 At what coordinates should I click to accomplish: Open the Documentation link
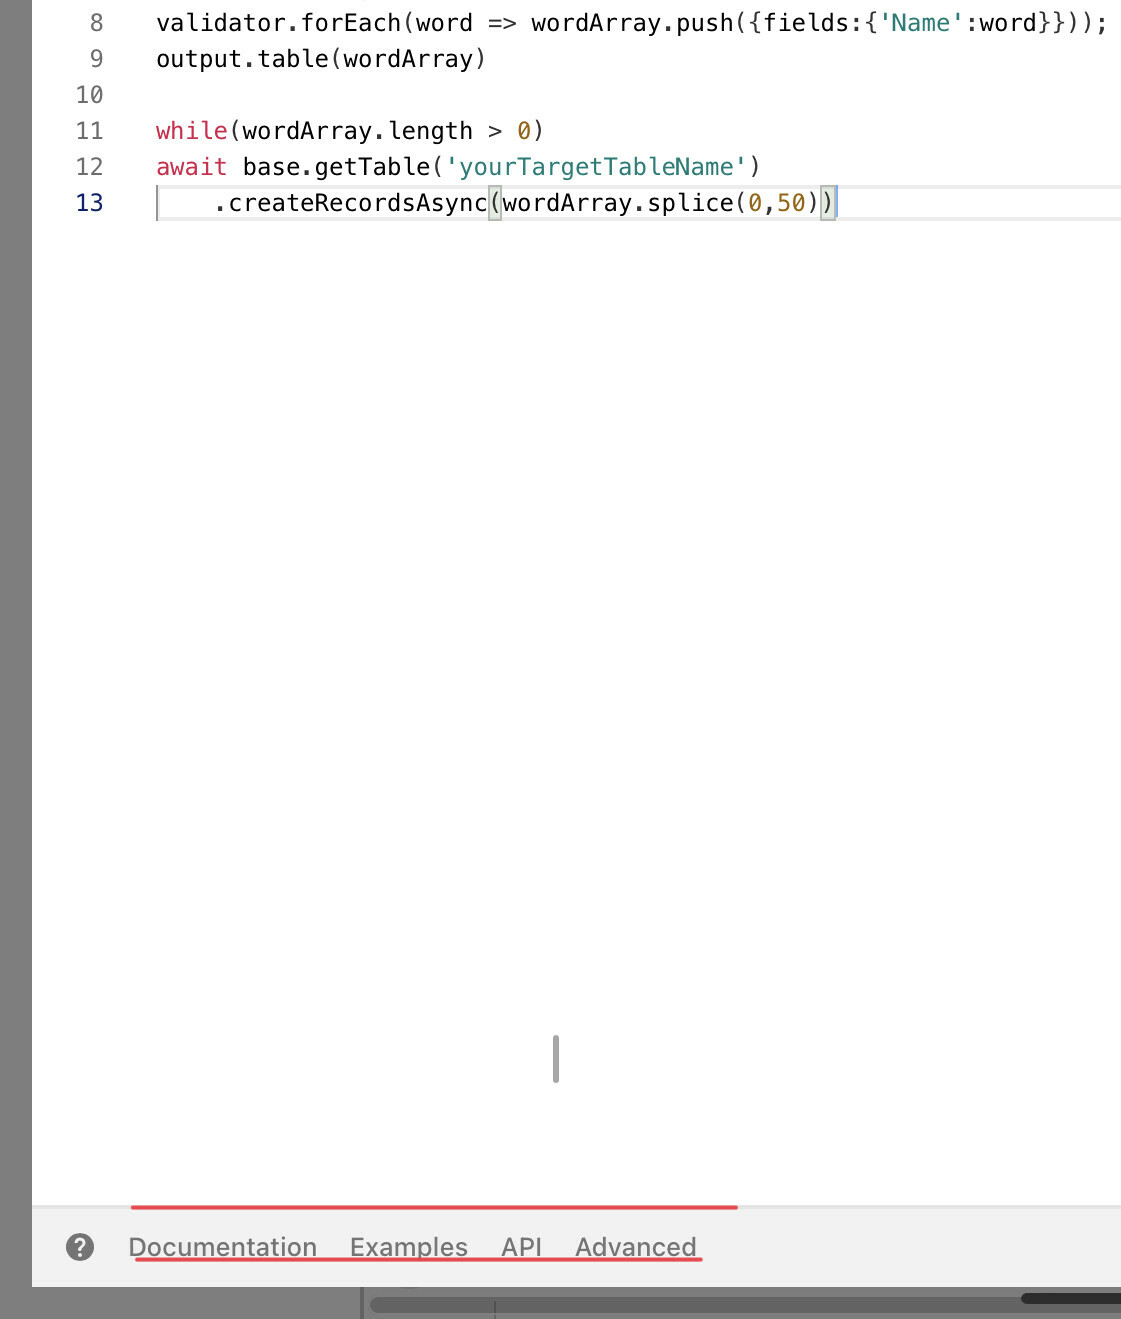coord(223,1247)
